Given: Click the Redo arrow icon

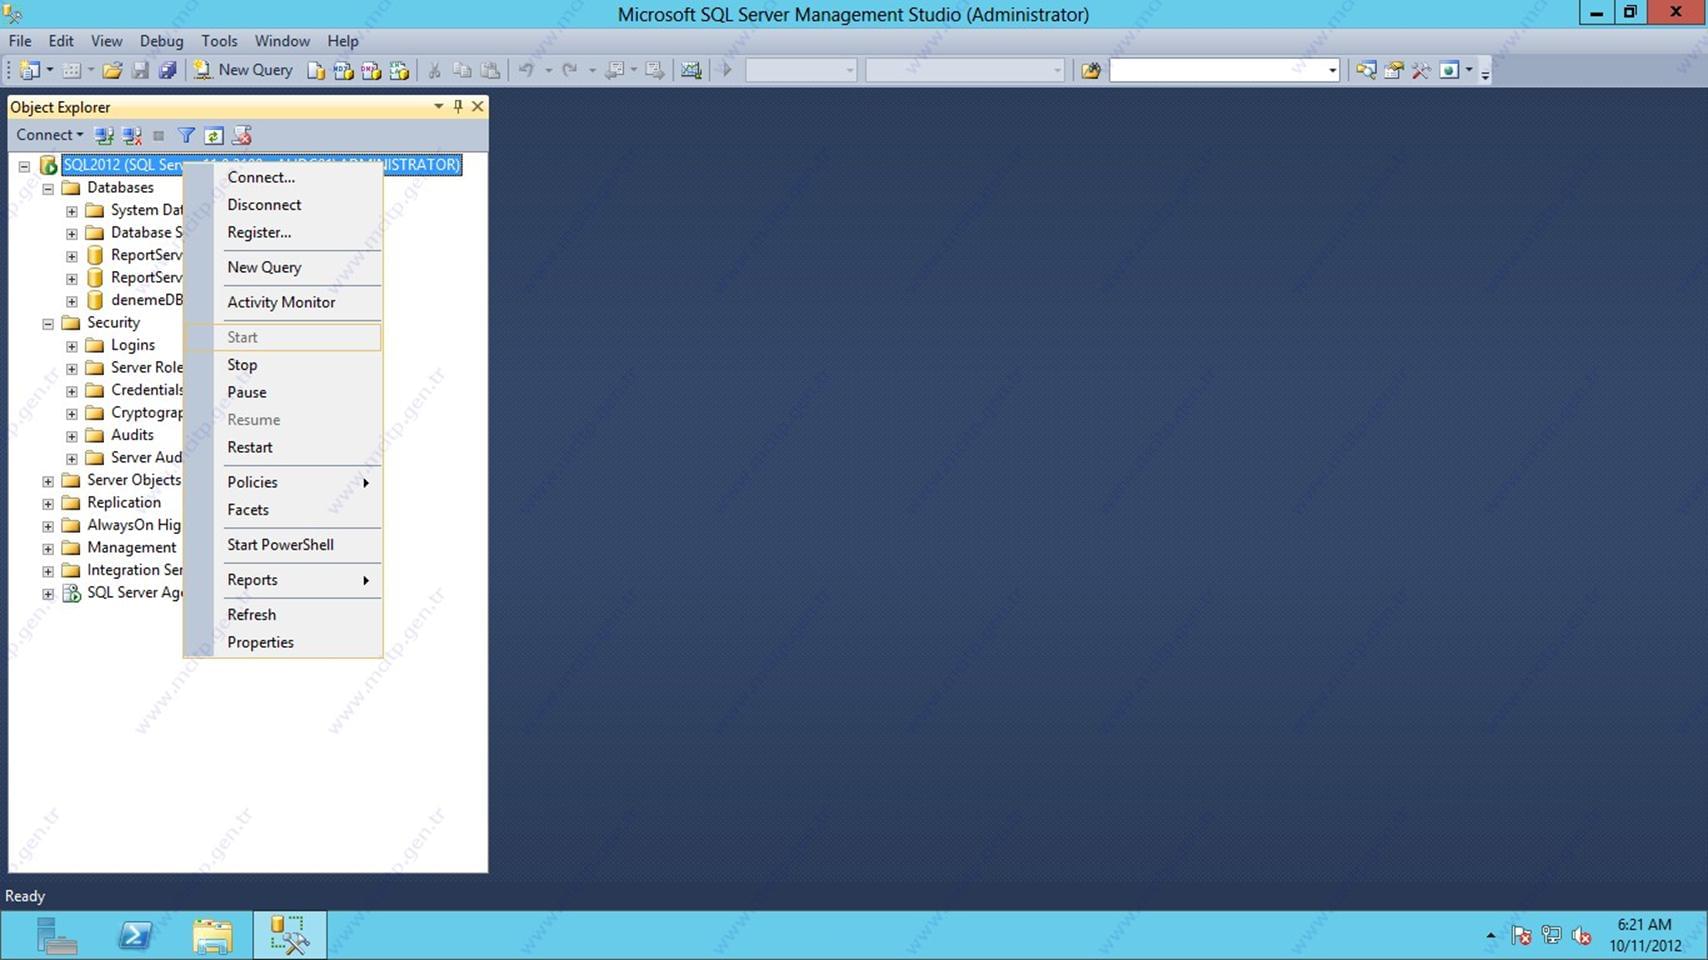Looking at the screenshot, I should (569, 70).
